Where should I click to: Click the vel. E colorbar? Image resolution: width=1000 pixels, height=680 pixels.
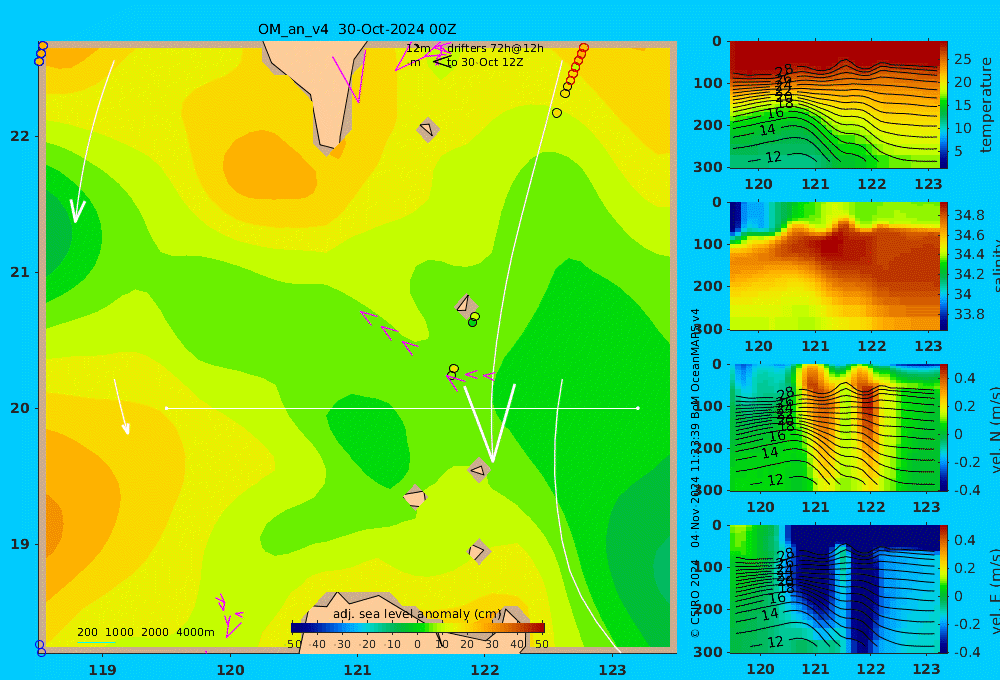(943, 589)
